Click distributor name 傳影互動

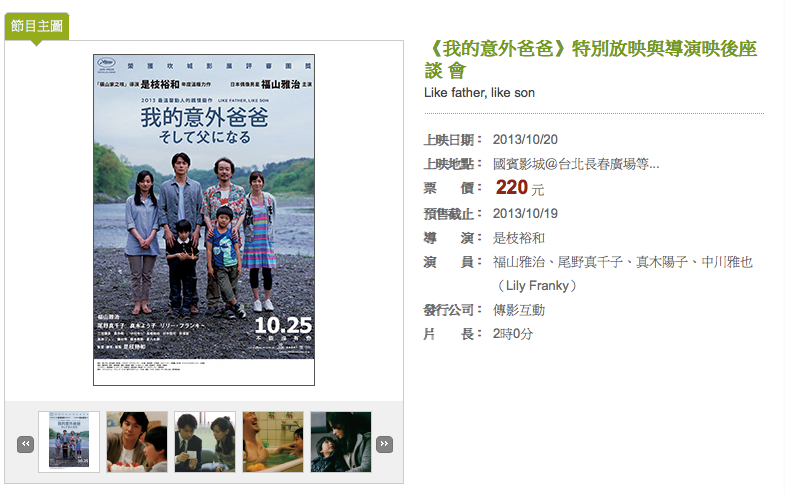coord(519,310)
